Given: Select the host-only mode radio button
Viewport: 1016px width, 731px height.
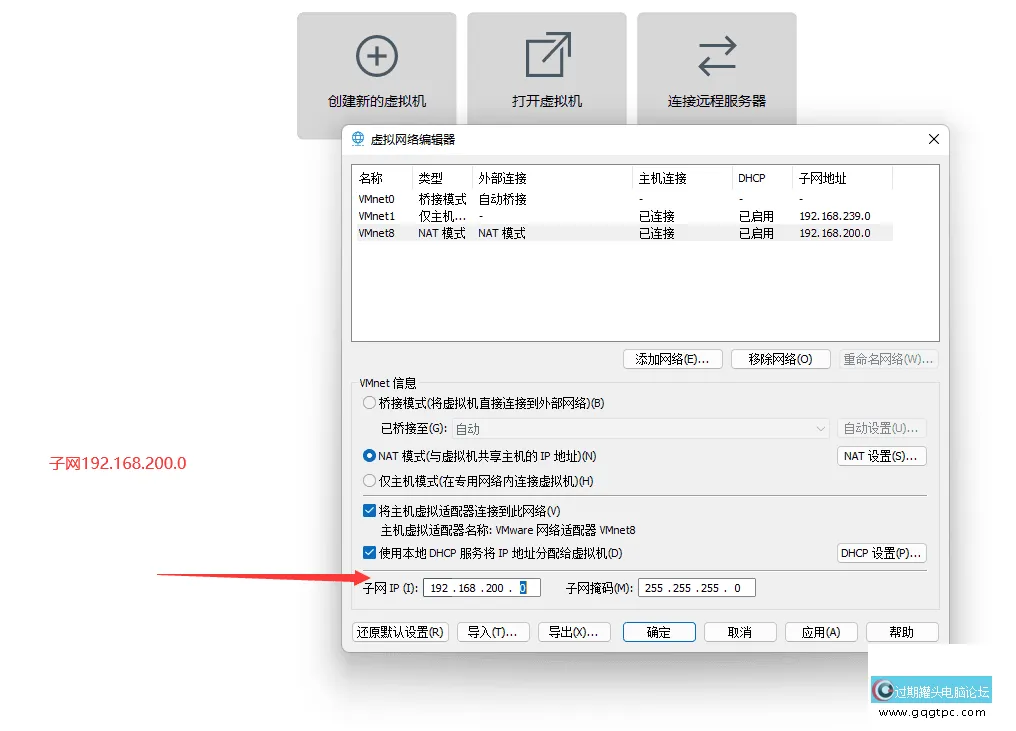Looking at the screenshot, I should pyautogui.click(x=370, y=481).
